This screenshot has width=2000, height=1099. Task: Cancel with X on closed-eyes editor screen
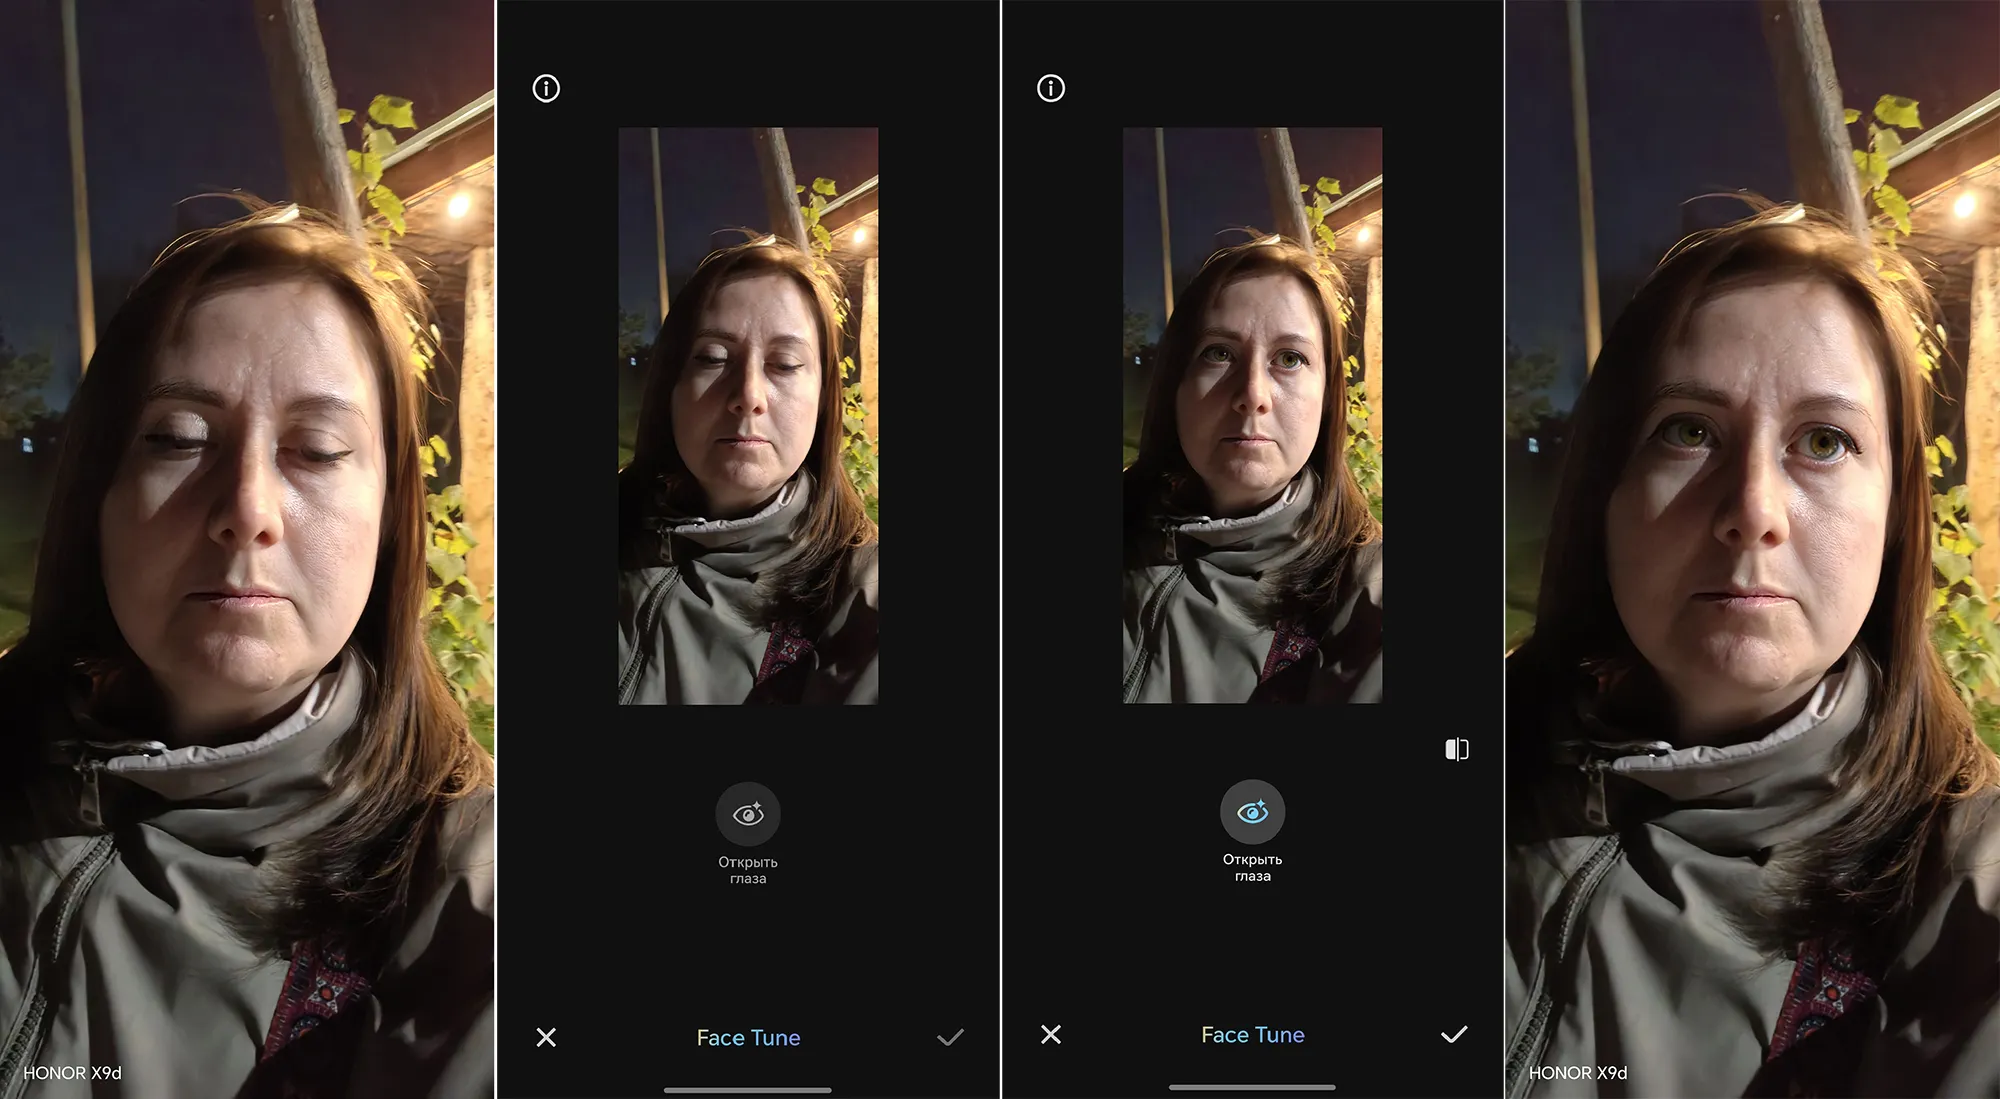(546, 1037)
